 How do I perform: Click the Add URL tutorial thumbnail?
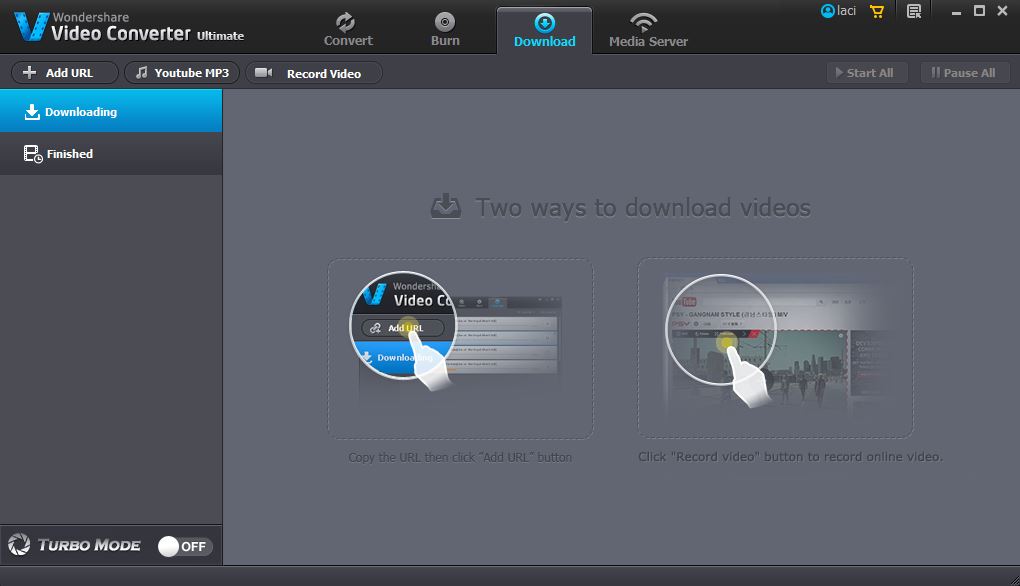tap(460, 348)
